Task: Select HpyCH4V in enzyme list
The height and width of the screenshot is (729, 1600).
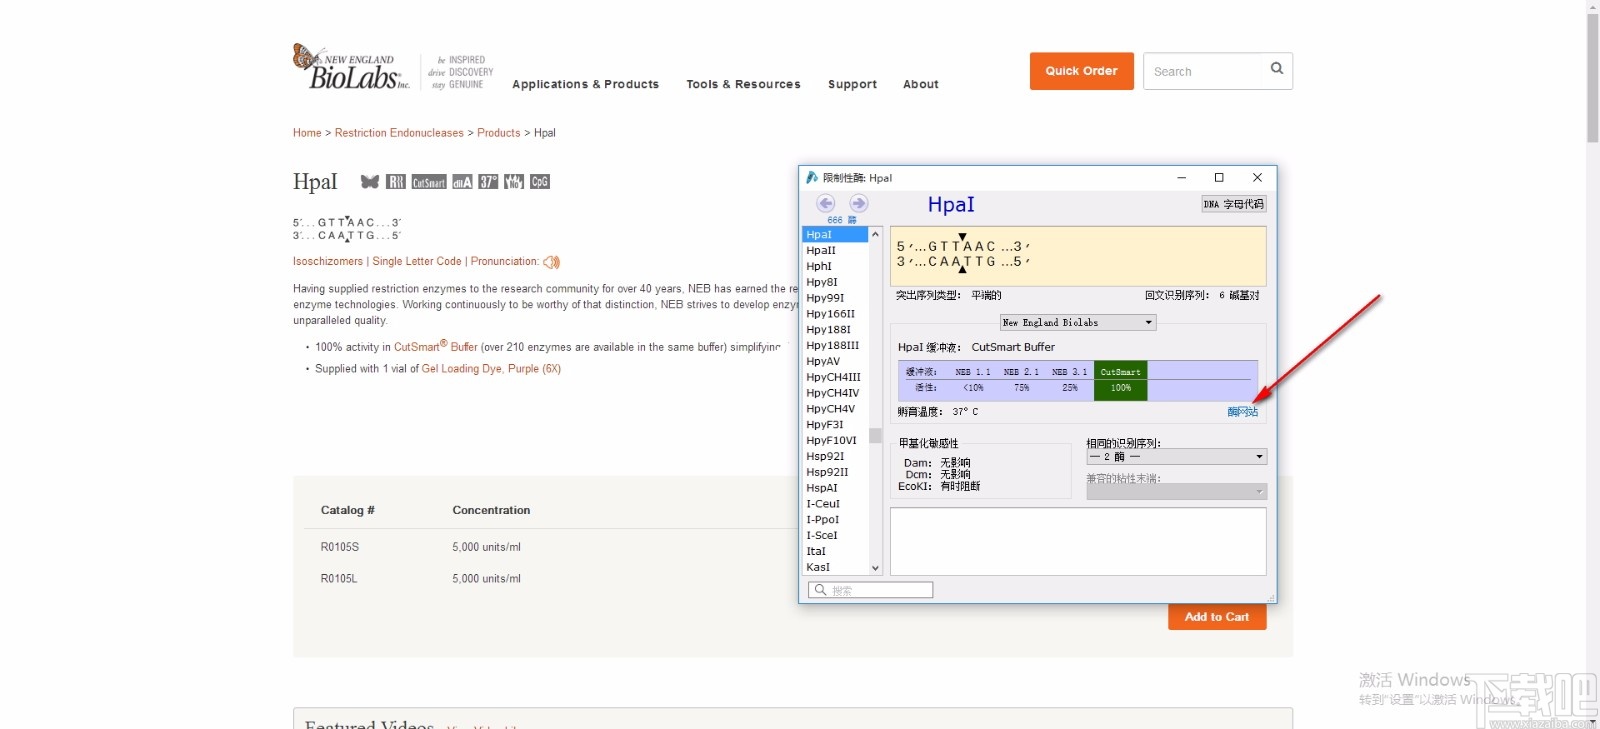Action: [835, 409]
